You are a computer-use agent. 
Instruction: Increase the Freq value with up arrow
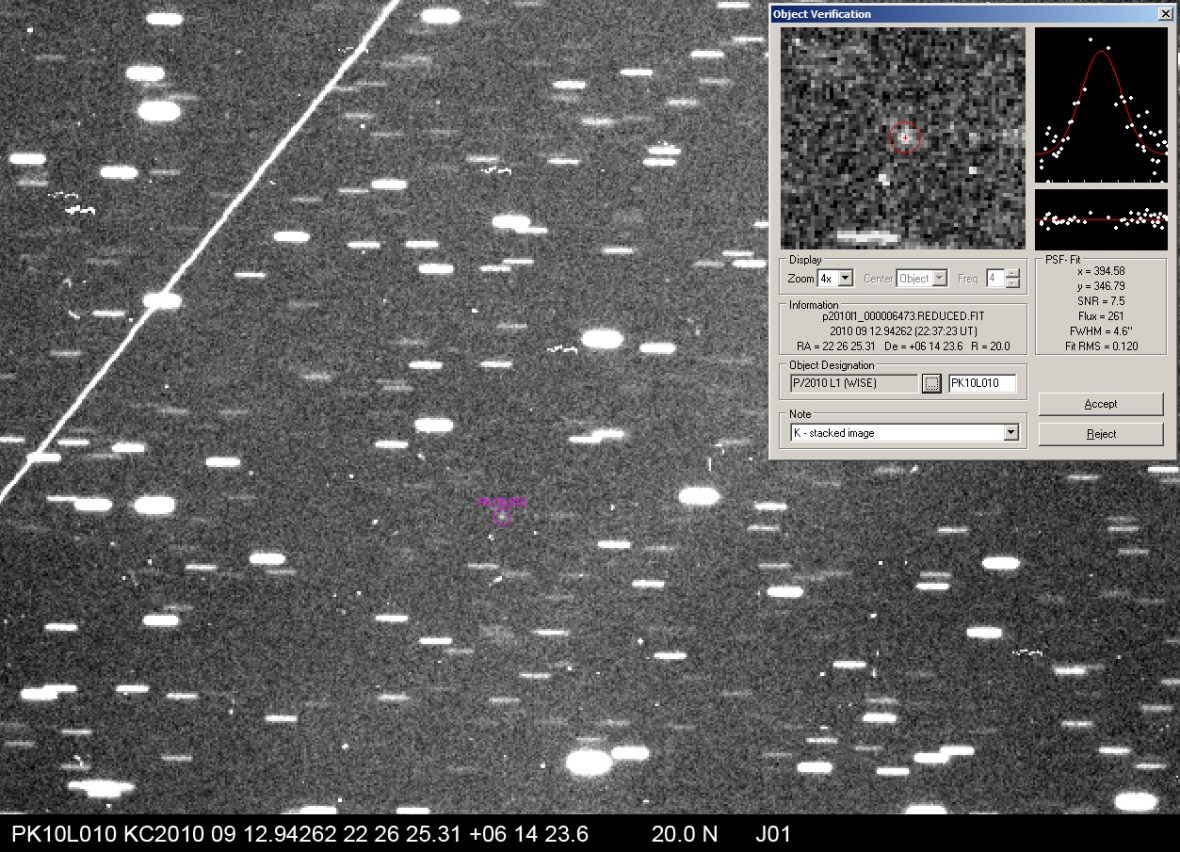pyautogui.click(x=1013, y=274)
